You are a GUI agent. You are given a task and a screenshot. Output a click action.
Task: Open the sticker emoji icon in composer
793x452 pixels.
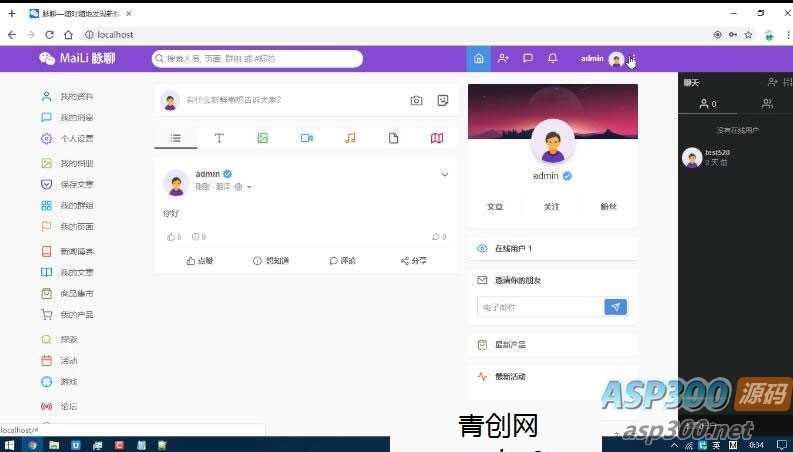pyautogui.click(x=443, y=100)
